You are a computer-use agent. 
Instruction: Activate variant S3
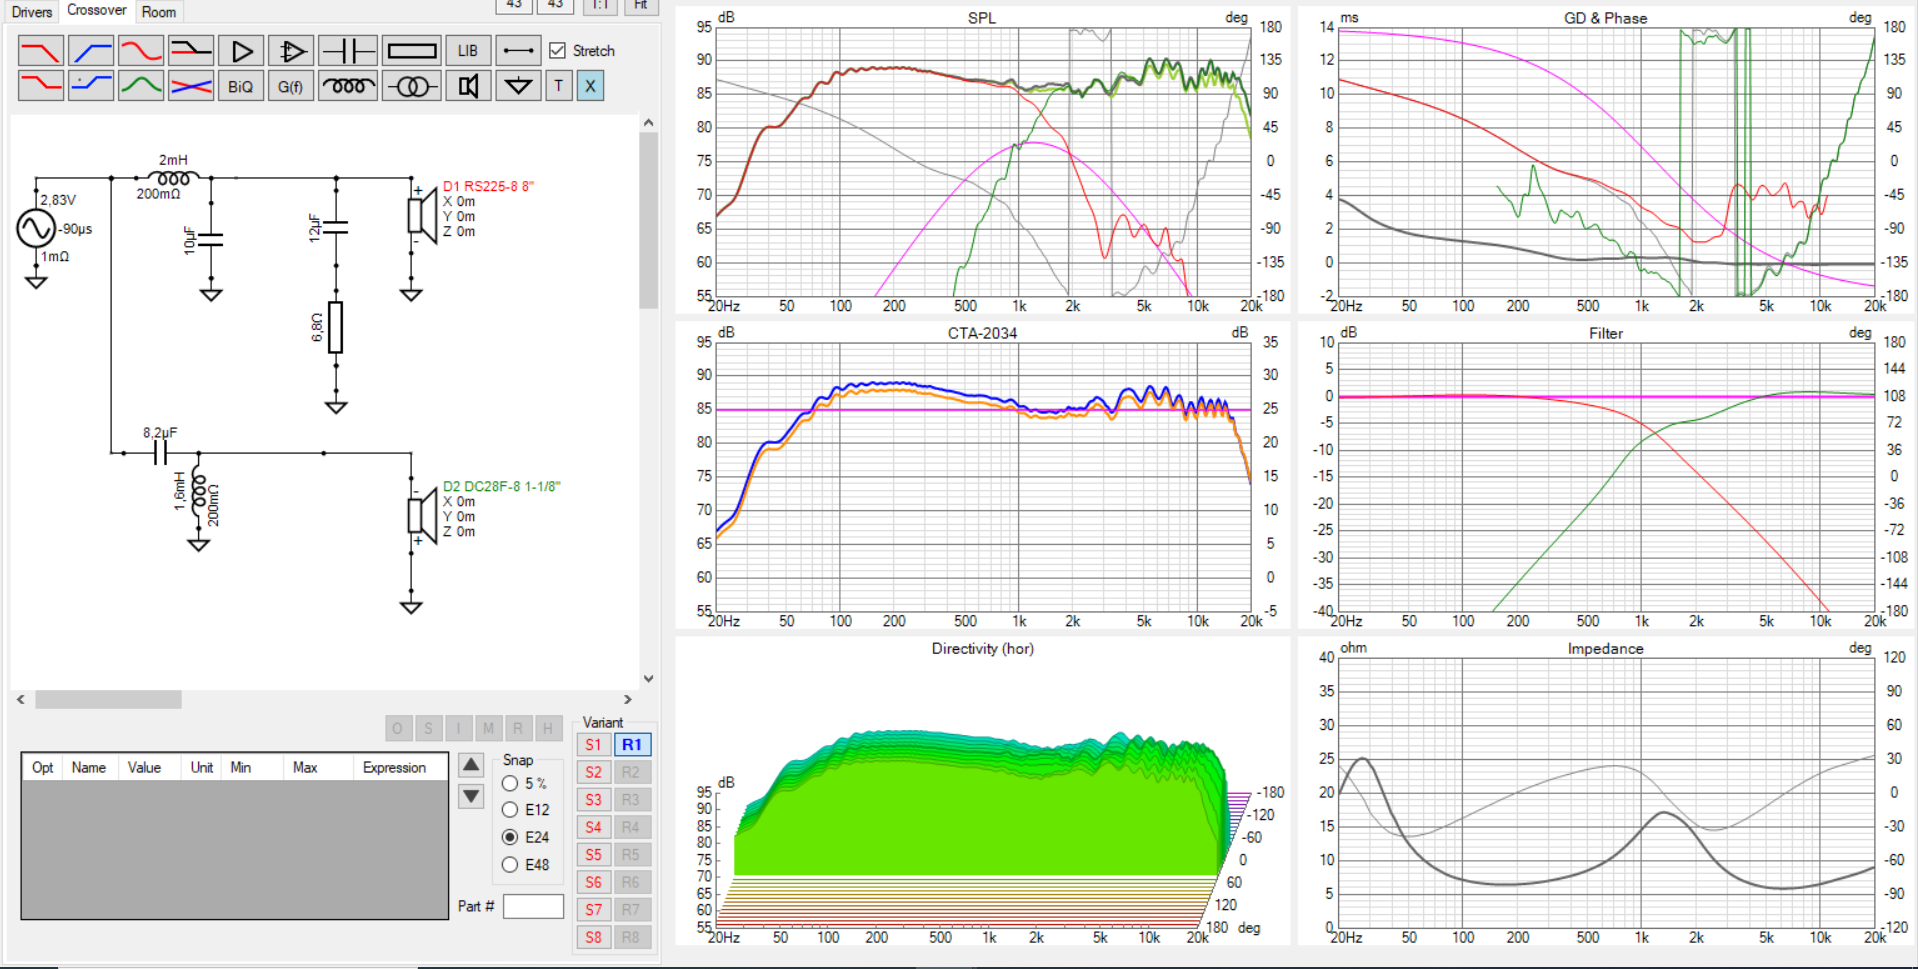pyautogui.click(x=593, y=800)
